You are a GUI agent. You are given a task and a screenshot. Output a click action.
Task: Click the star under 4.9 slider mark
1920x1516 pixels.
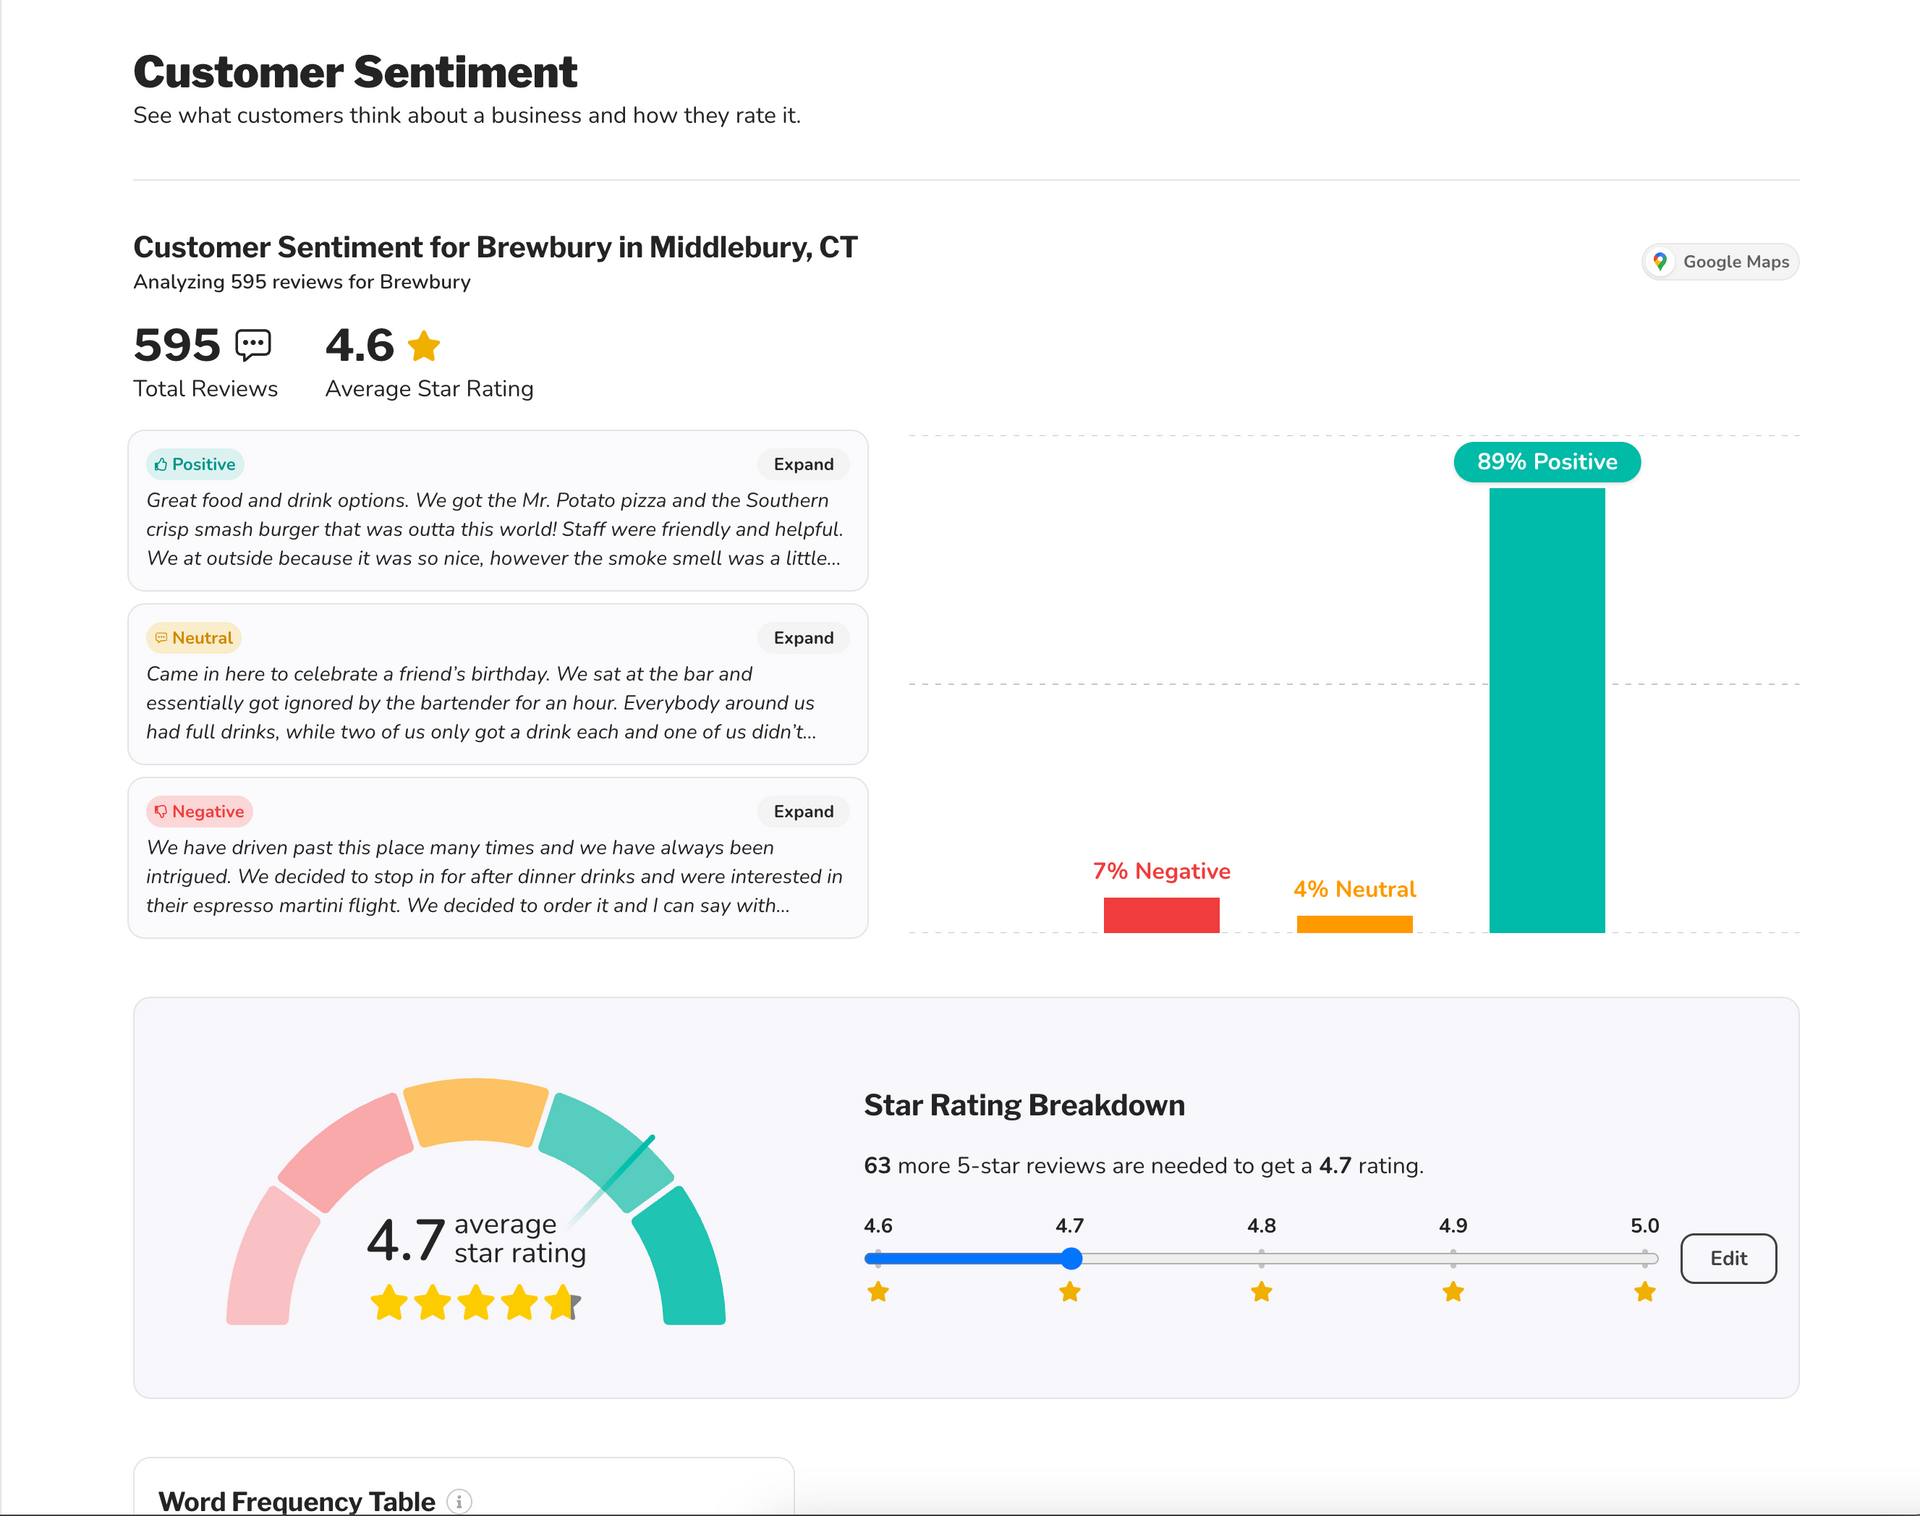1453,1292
